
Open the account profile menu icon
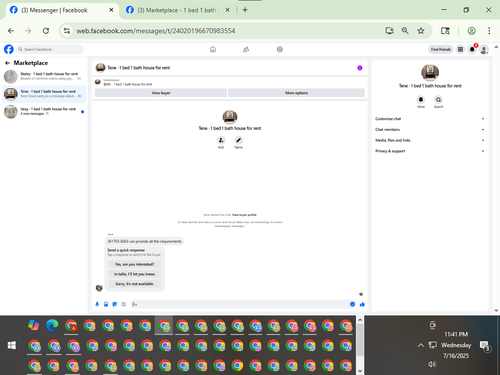coord(484,50)
